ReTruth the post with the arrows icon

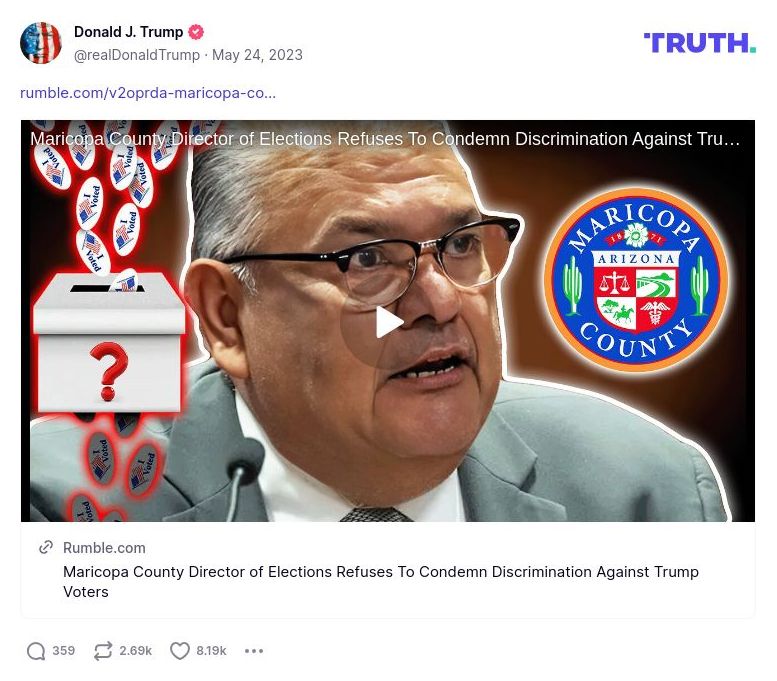point(103,651)
